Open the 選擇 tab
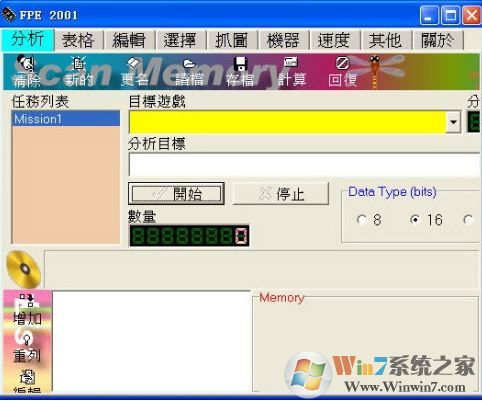Screen dimensions: 482x401 click(180, 40)
